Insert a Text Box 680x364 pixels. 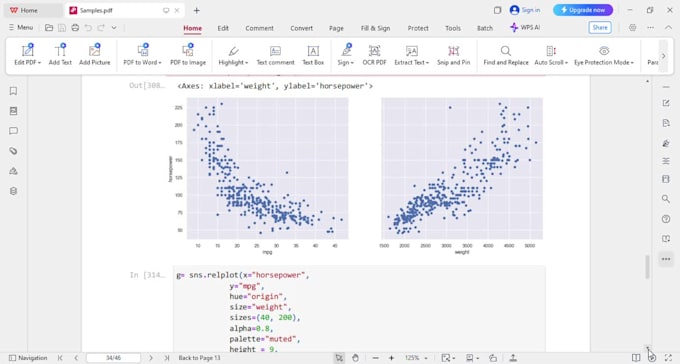point(313,55)
